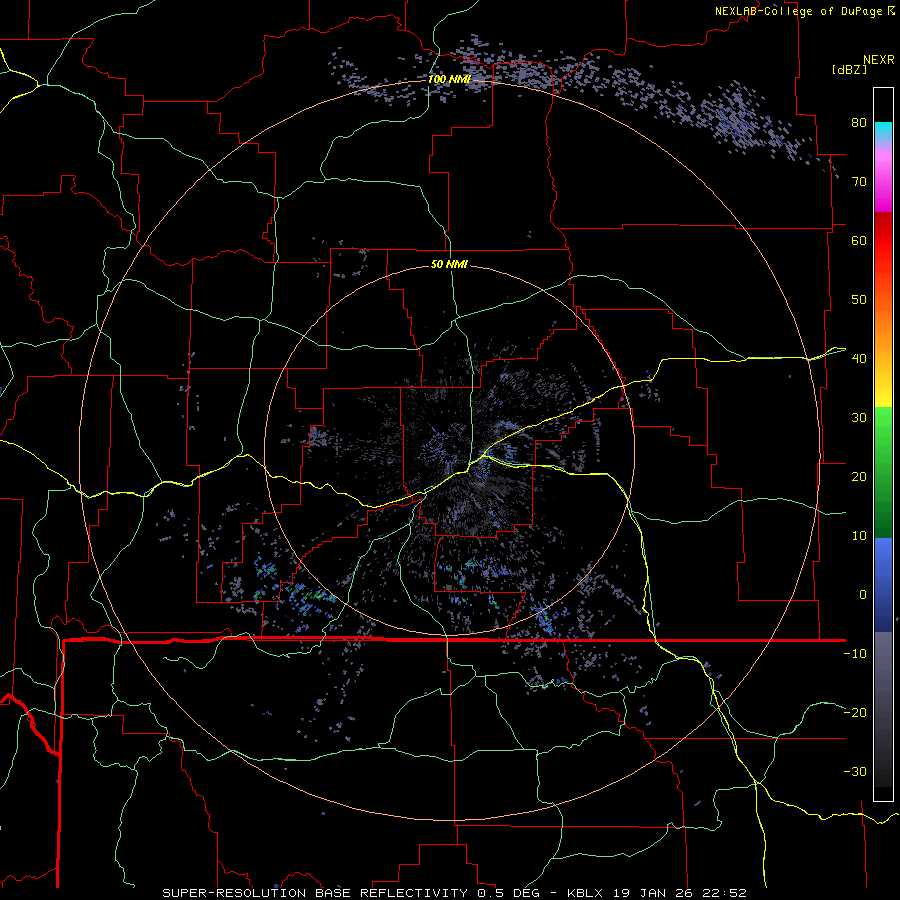Click the '50 NMI' range ring label

(x=449, y=265)
